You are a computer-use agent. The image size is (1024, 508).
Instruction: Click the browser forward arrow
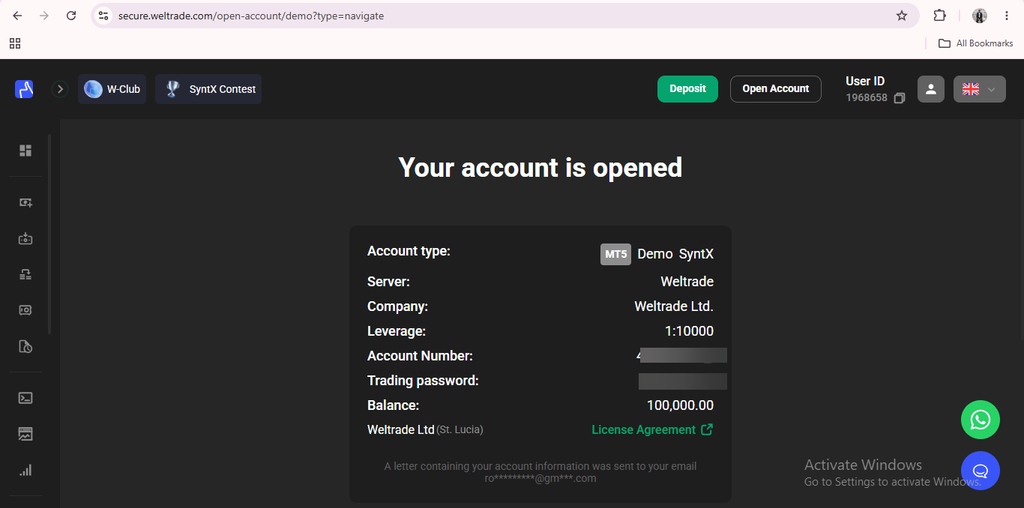click(44, 16)
